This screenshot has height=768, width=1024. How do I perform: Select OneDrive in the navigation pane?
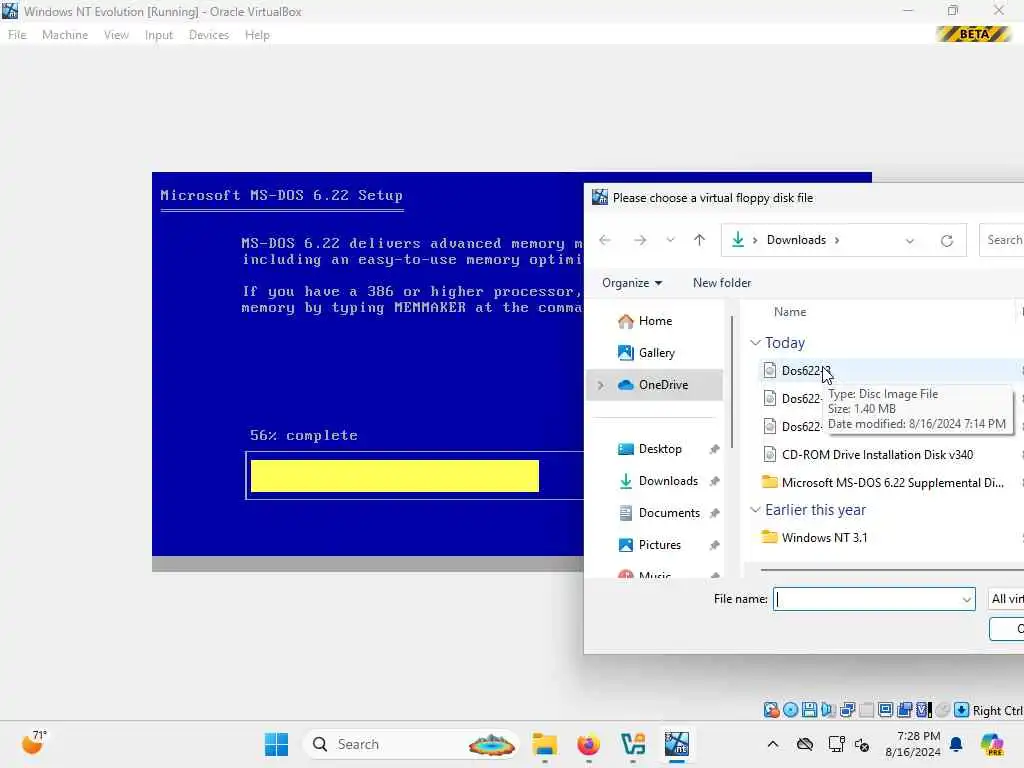click(663, 385)
